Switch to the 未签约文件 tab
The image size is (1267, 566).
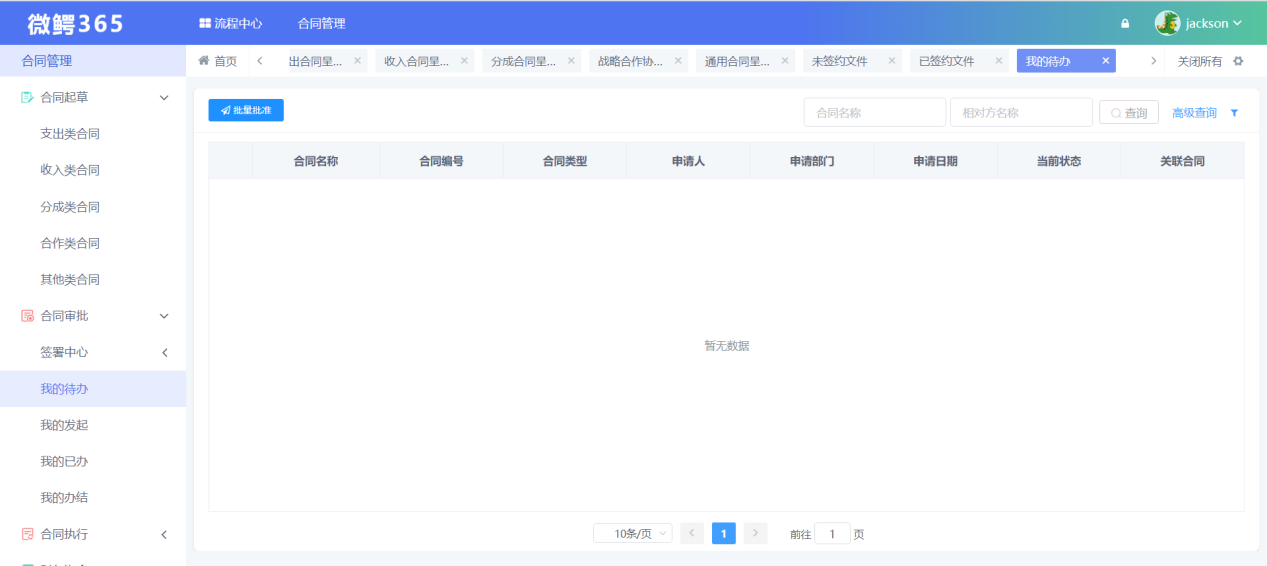click(839, 61)
